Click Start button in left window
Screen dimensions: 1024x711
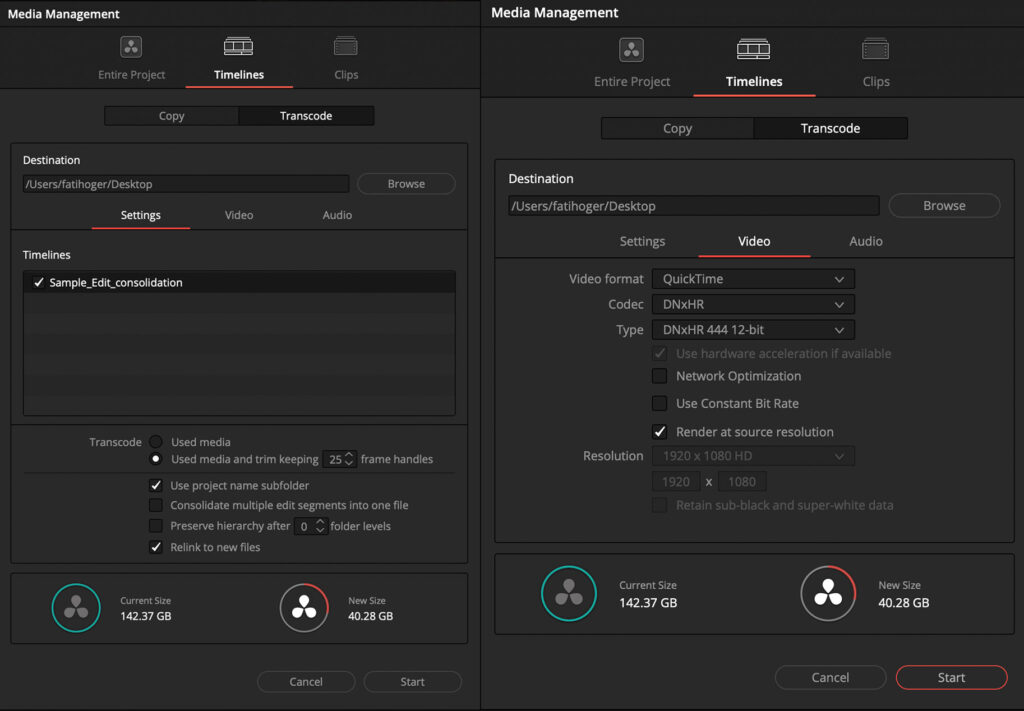click(x=412, y=682)
